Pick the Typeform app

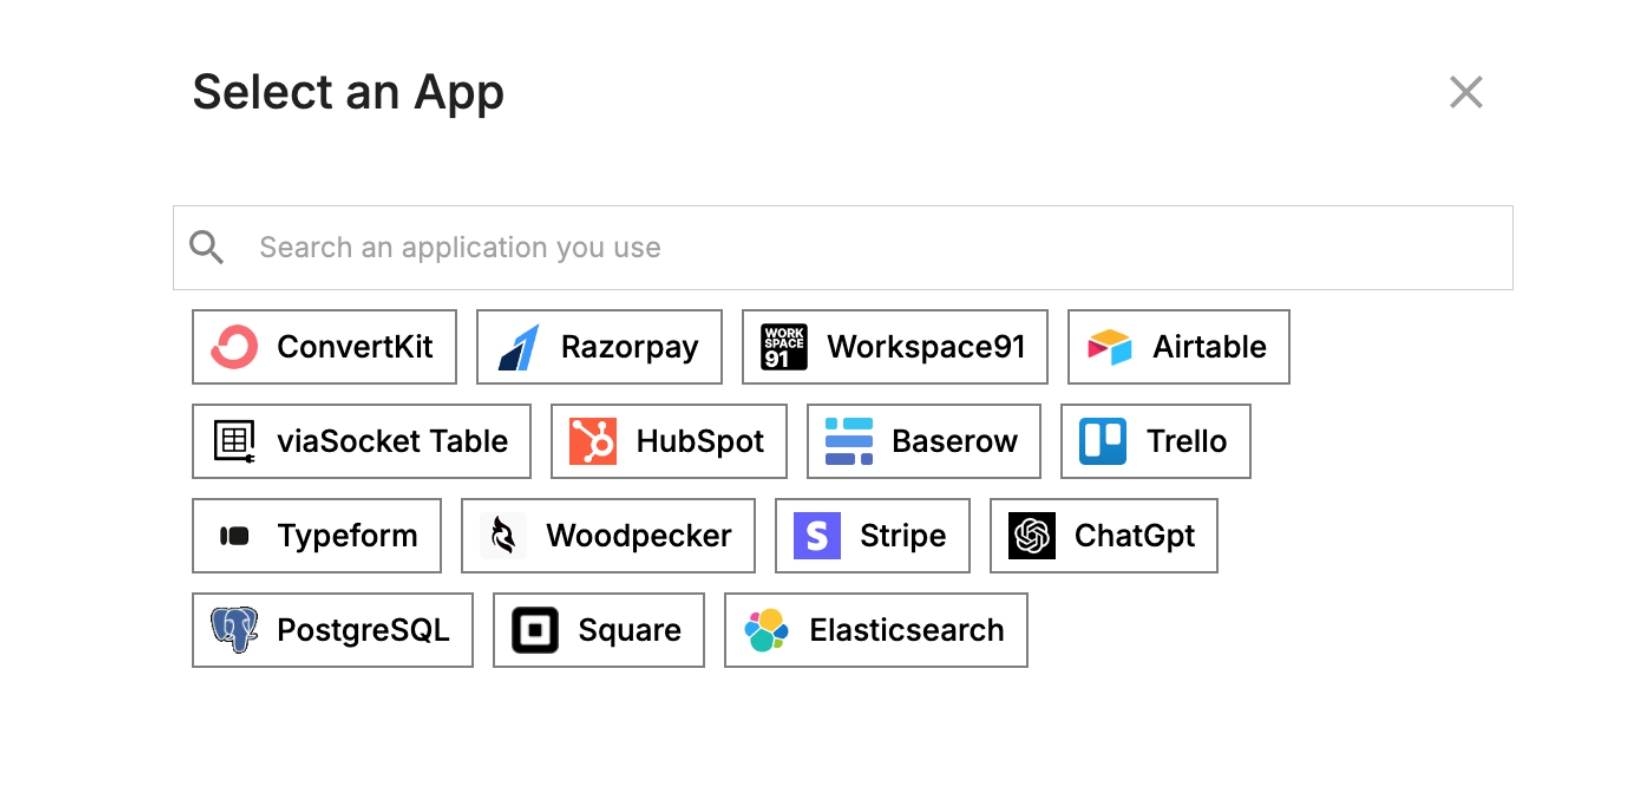[317, 536]
